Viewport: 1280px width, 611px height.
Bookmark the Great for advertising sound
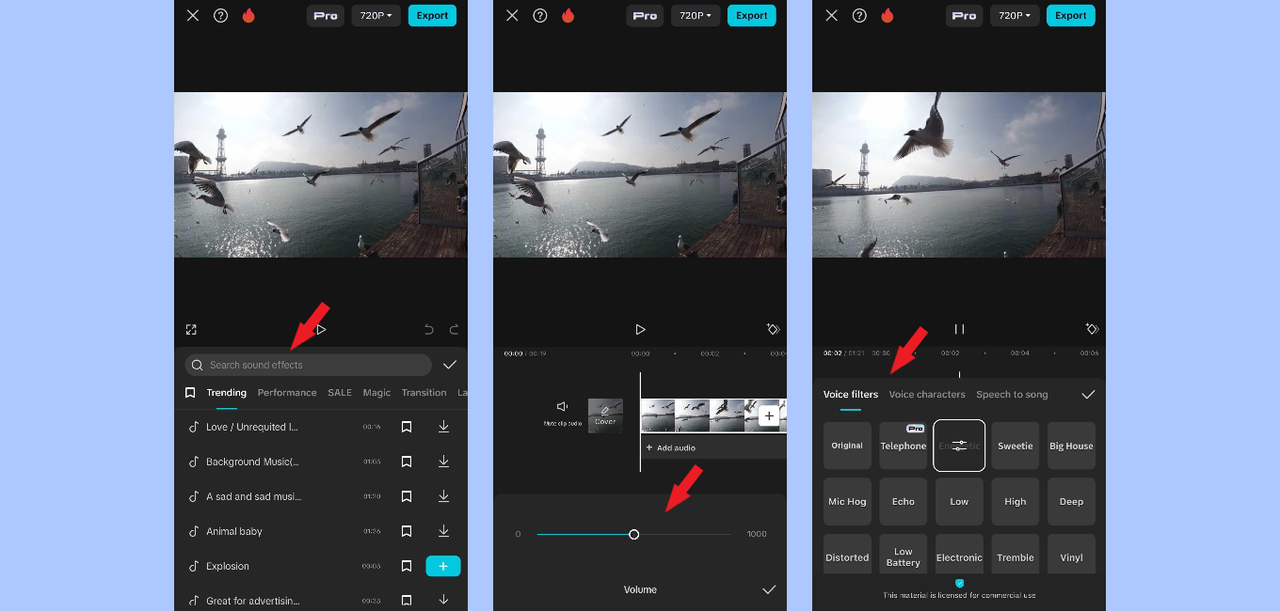click(x=406, y=600)
